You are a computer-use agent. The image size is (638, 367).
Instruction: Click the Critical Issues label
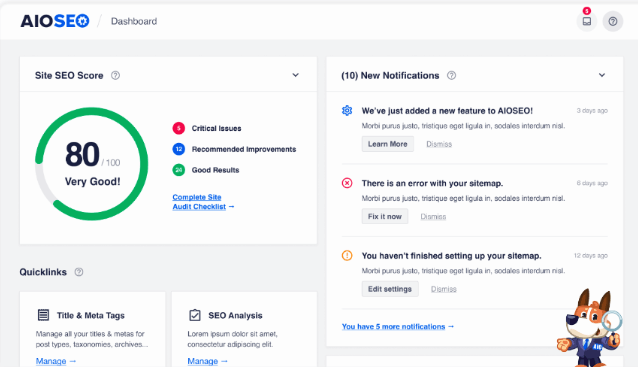point(216,128)
